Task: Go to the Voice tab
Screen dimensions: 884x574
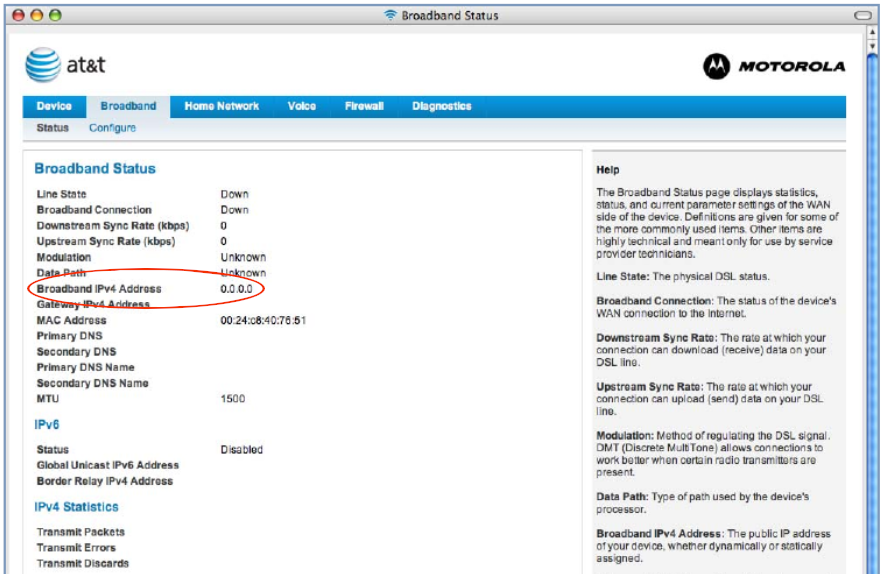Action: point(301,106)
